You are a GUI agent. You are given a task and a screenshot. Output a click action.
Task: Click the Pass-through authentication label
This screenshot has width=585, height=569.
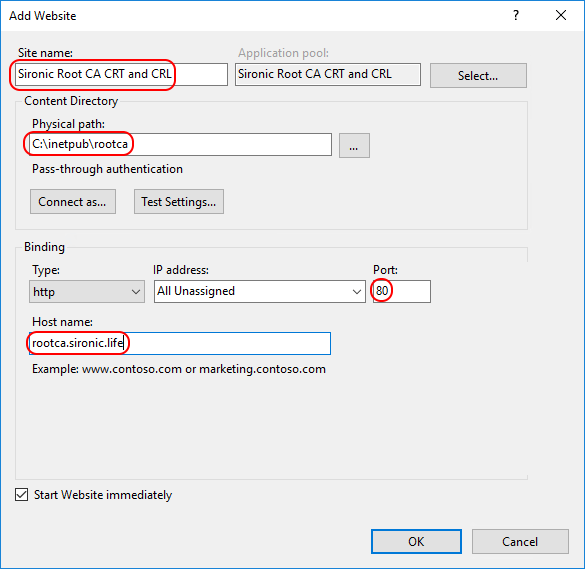point(107,169)
